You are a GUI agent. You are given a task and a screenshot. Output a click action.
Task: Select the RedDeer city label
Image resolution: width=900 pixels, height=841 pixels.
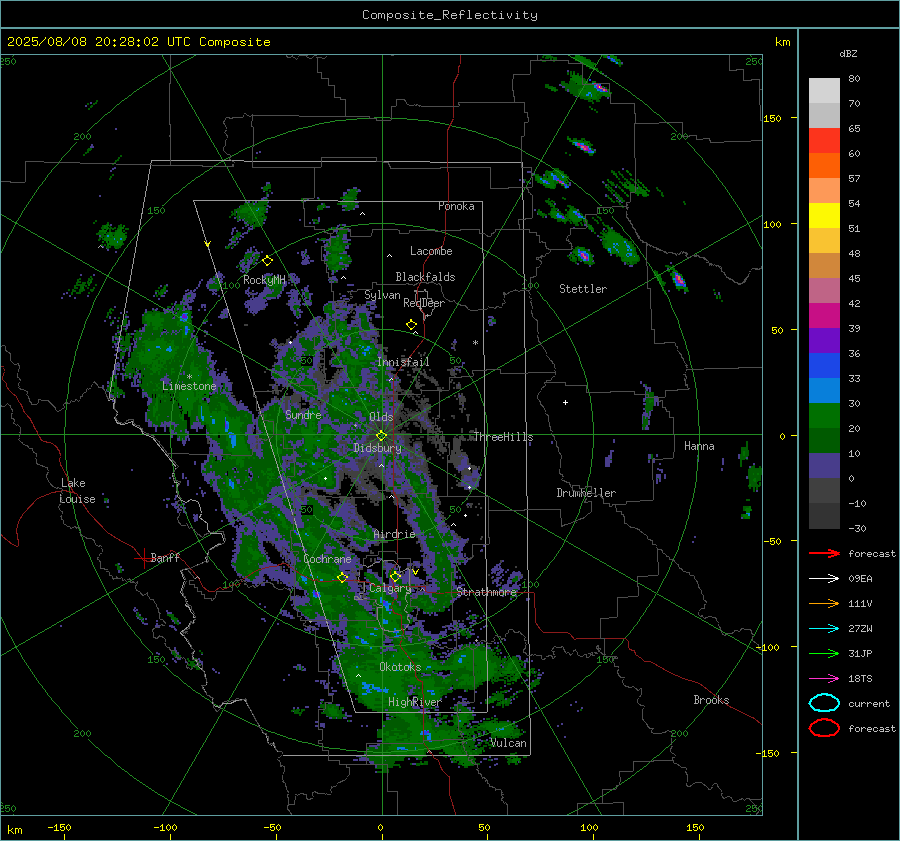424,303
